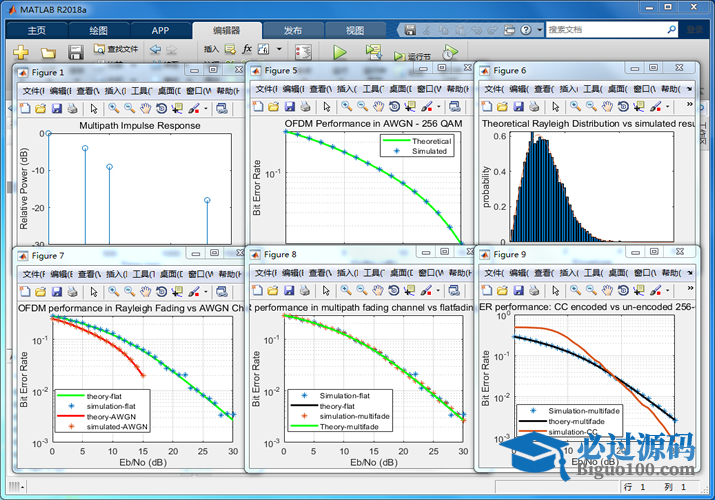Click the fx insert function icon

[x=247, y=49]
